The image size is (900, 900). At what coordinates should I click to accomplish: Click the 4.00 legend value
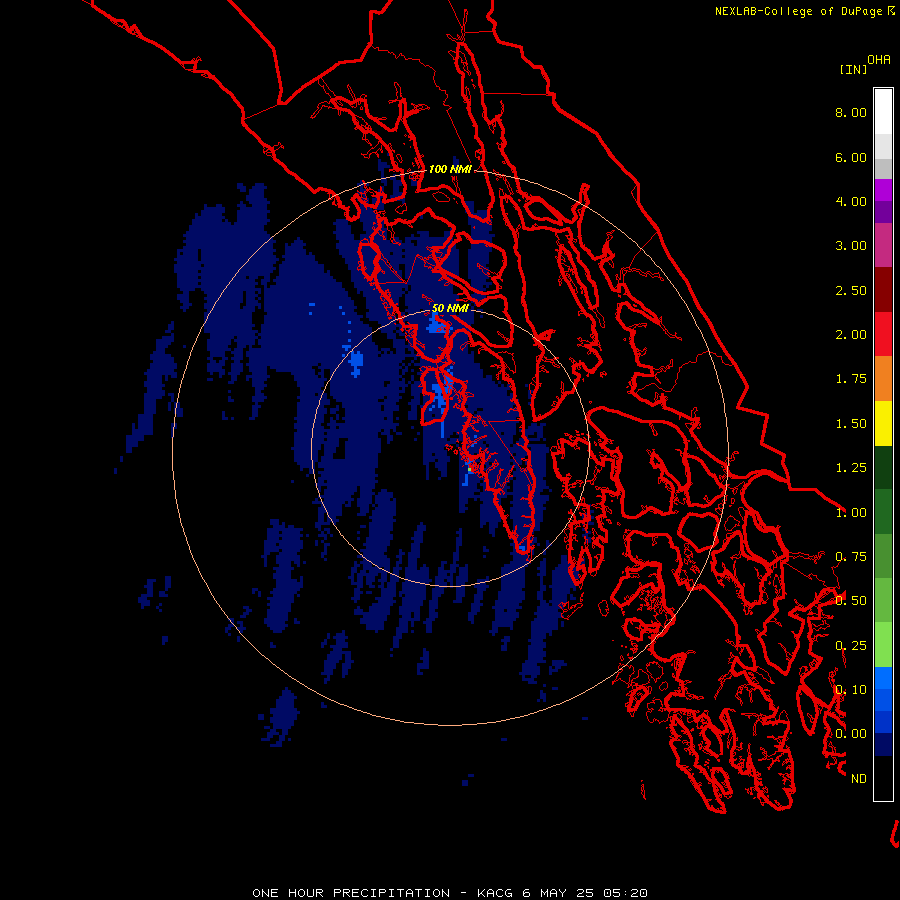pyautogui.click(x=851, y=201)
